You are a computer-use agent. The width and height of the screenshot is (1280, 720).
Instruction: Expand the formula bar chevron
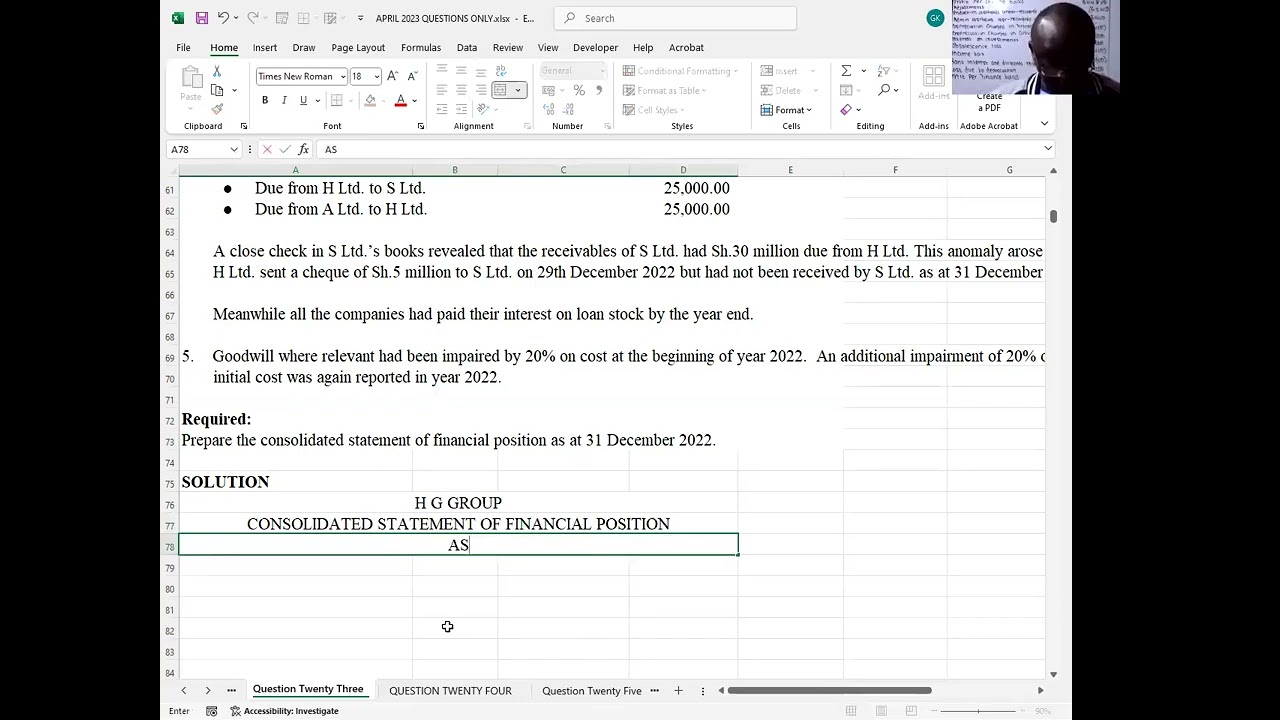(1048, 149)
